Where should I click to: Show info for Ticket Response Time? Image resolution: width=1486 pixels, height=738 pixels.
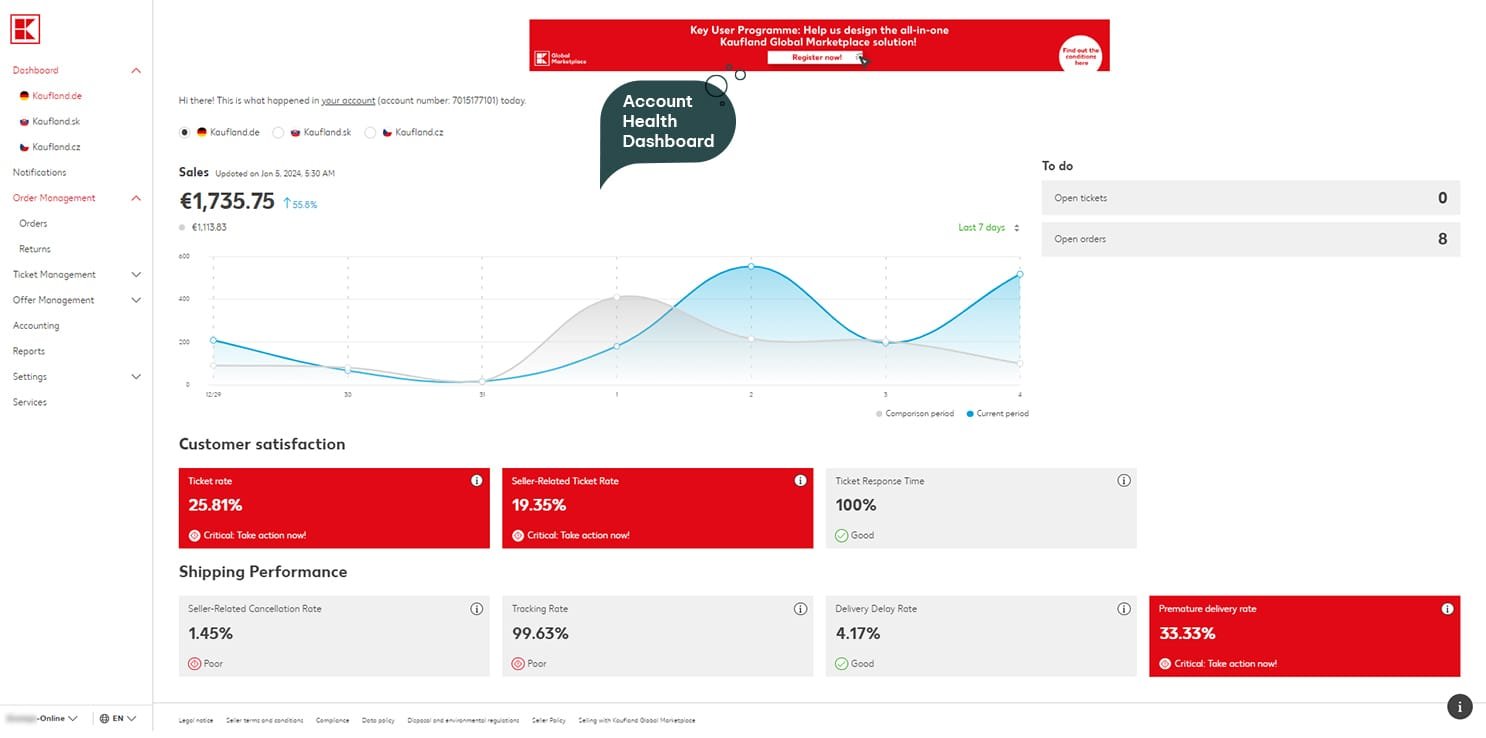click(1123, 481)
